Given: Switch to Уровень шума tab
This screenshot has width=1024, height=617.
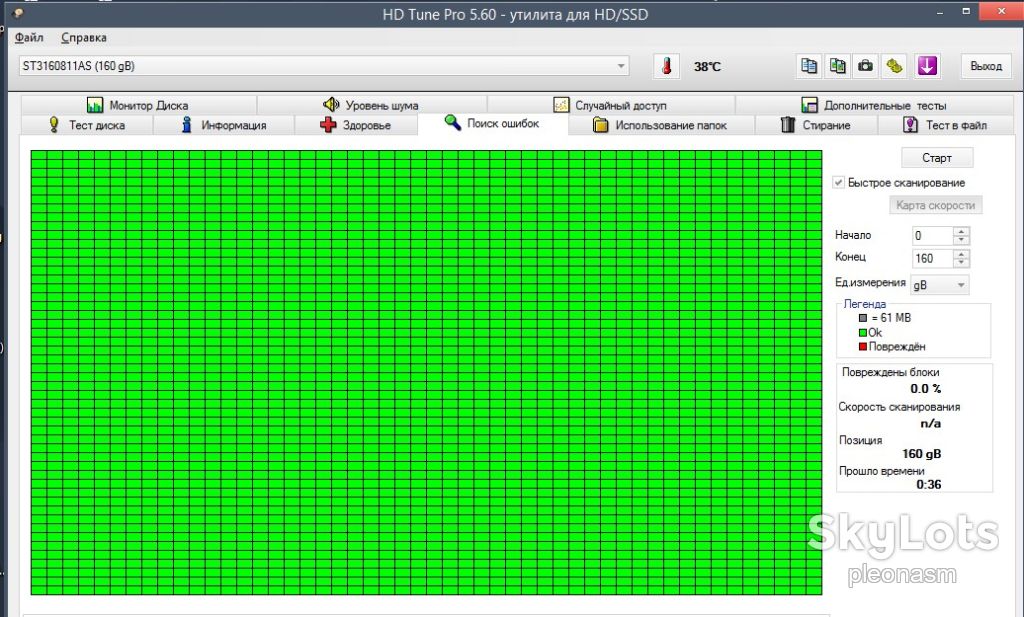Looking at the screenshot, I should (x=371, y=105).
